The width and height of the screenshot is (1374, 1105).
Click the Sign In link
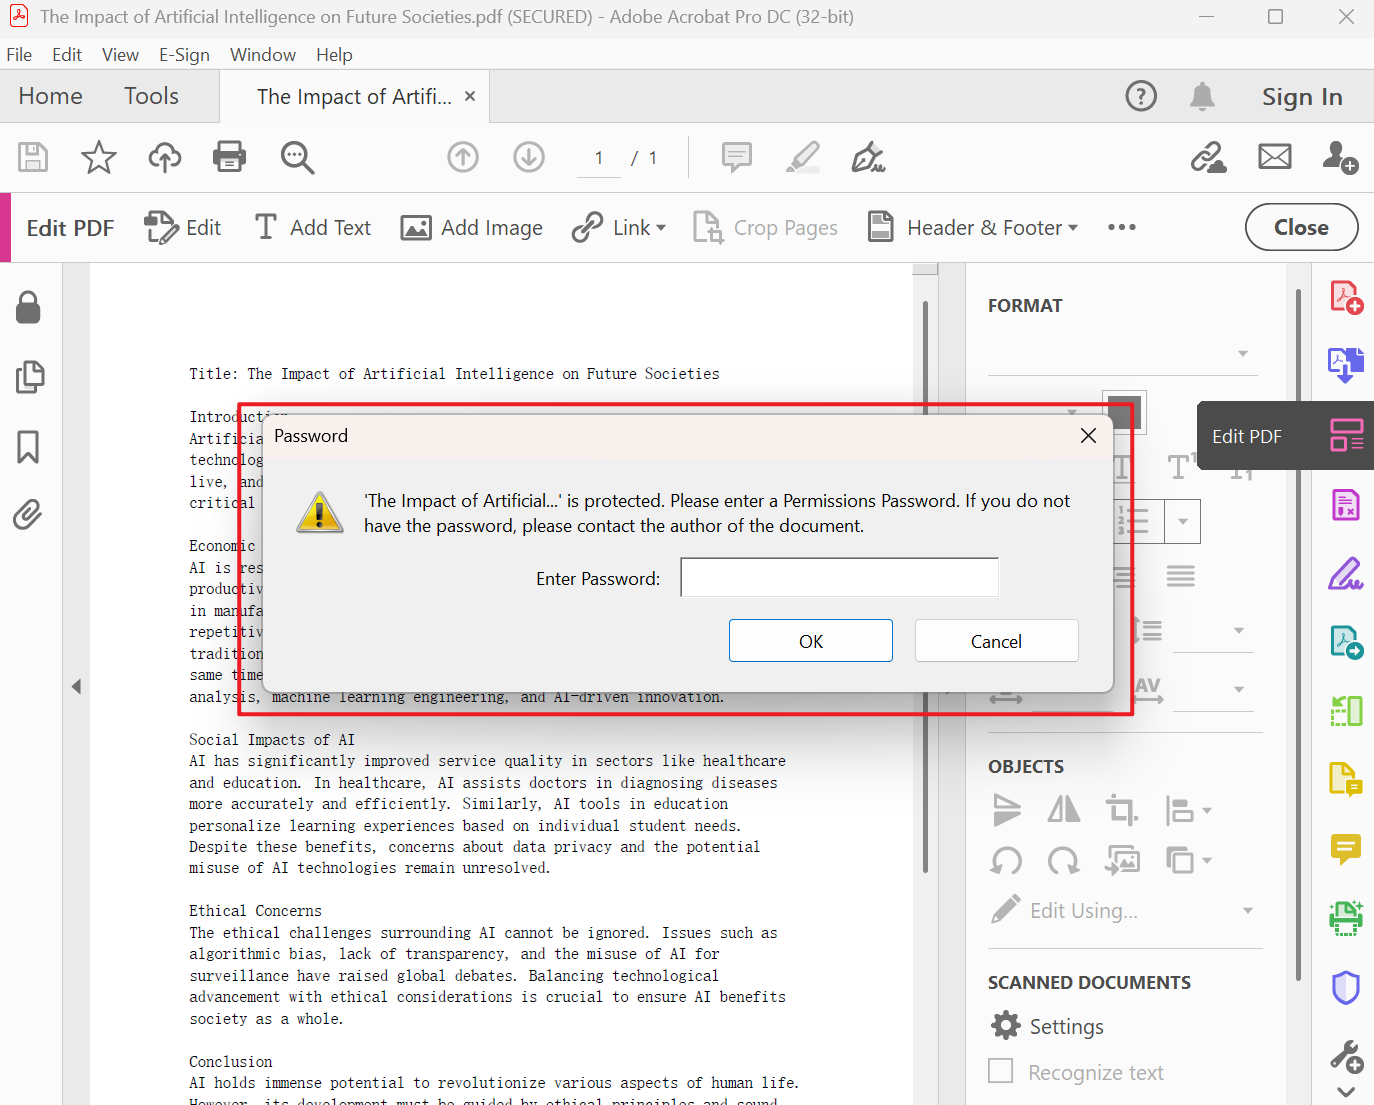(1302, 97)
